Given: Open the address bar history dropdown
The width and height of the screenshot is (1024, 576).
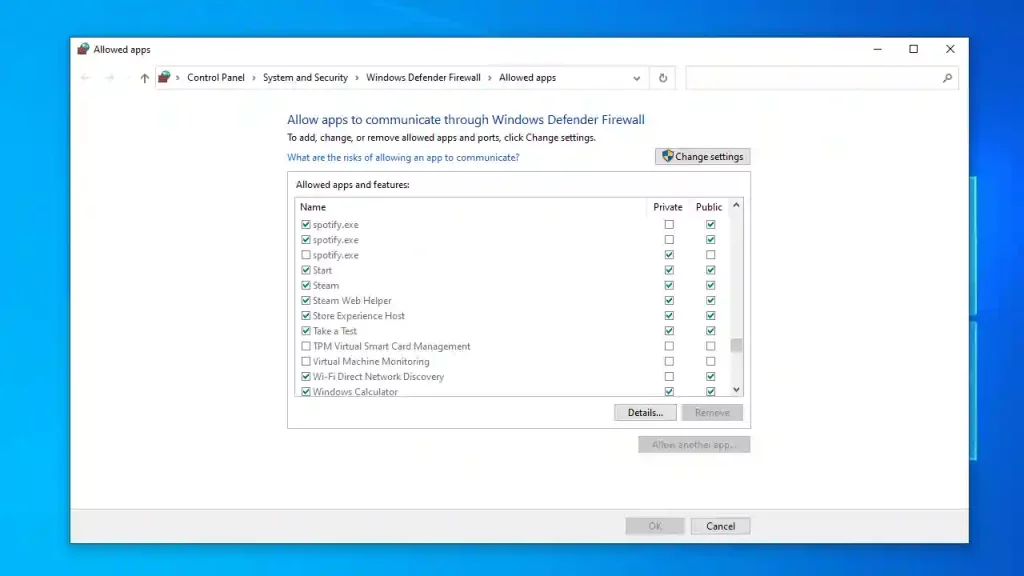Looking at the screenshot, I should (637, 78).
